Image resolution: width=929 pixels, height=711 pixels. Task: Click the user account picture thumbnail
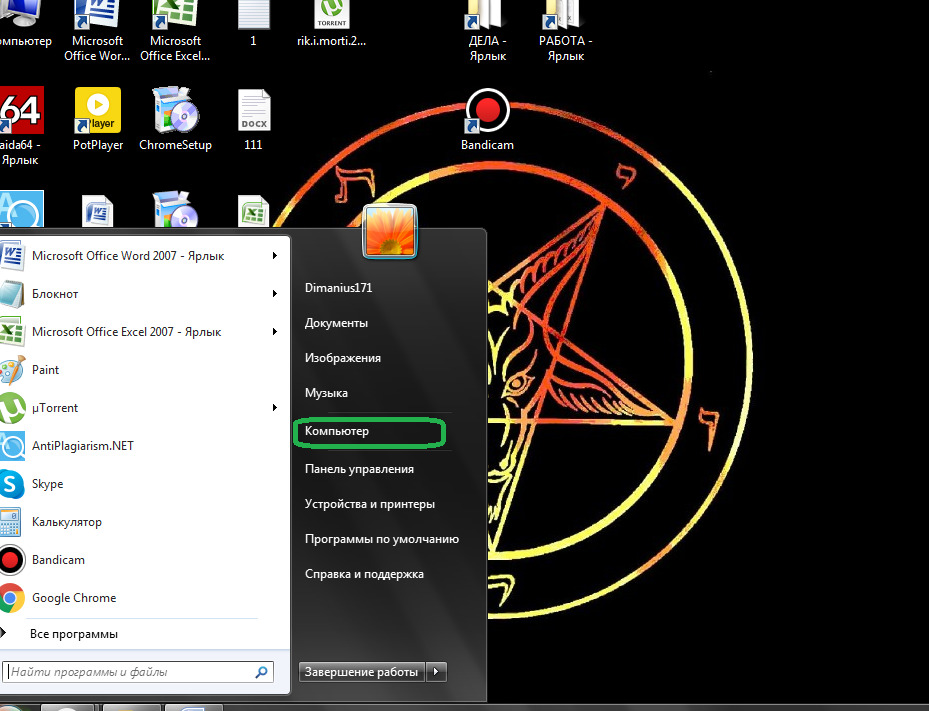click(389, 231)
